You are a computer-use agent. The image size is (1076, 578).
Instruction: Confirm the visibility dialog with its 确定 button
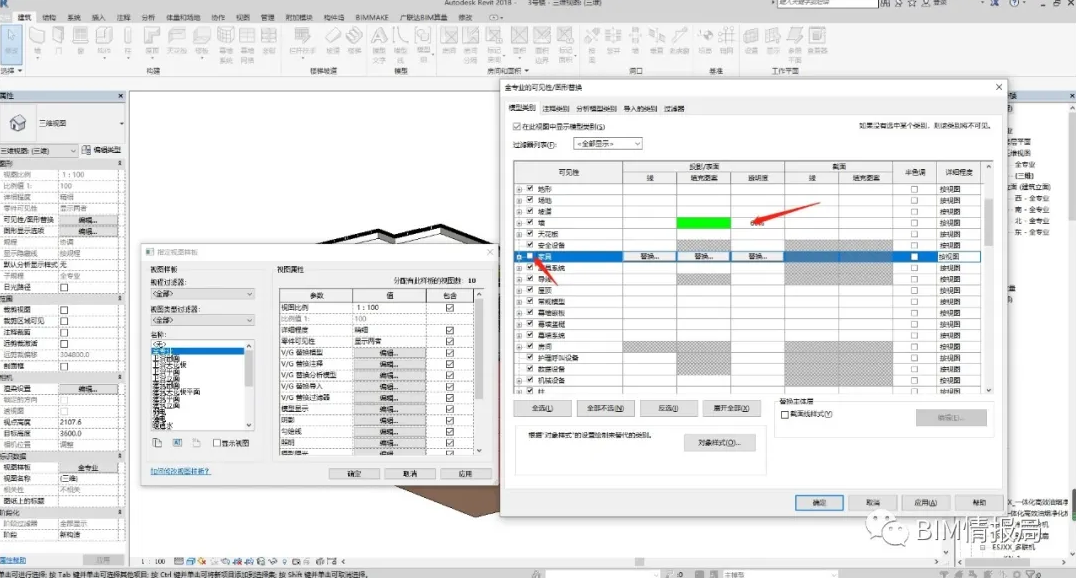click(819, 502)
